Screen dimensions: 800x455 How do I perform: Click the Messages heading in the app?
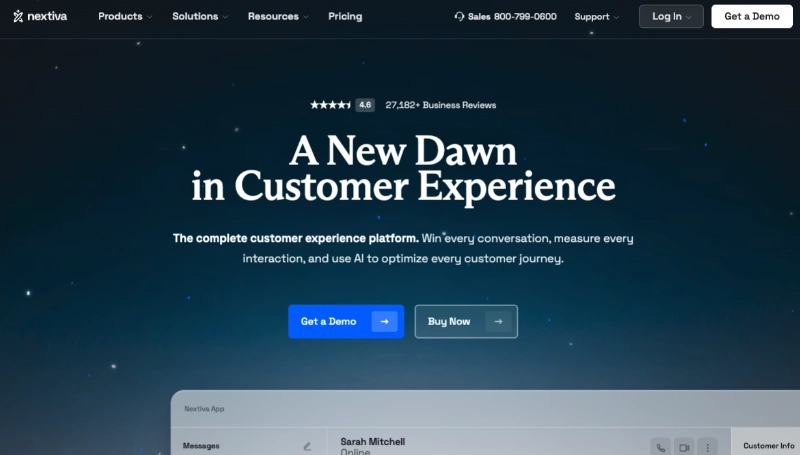pyautogui.click(x=201, y=446)
